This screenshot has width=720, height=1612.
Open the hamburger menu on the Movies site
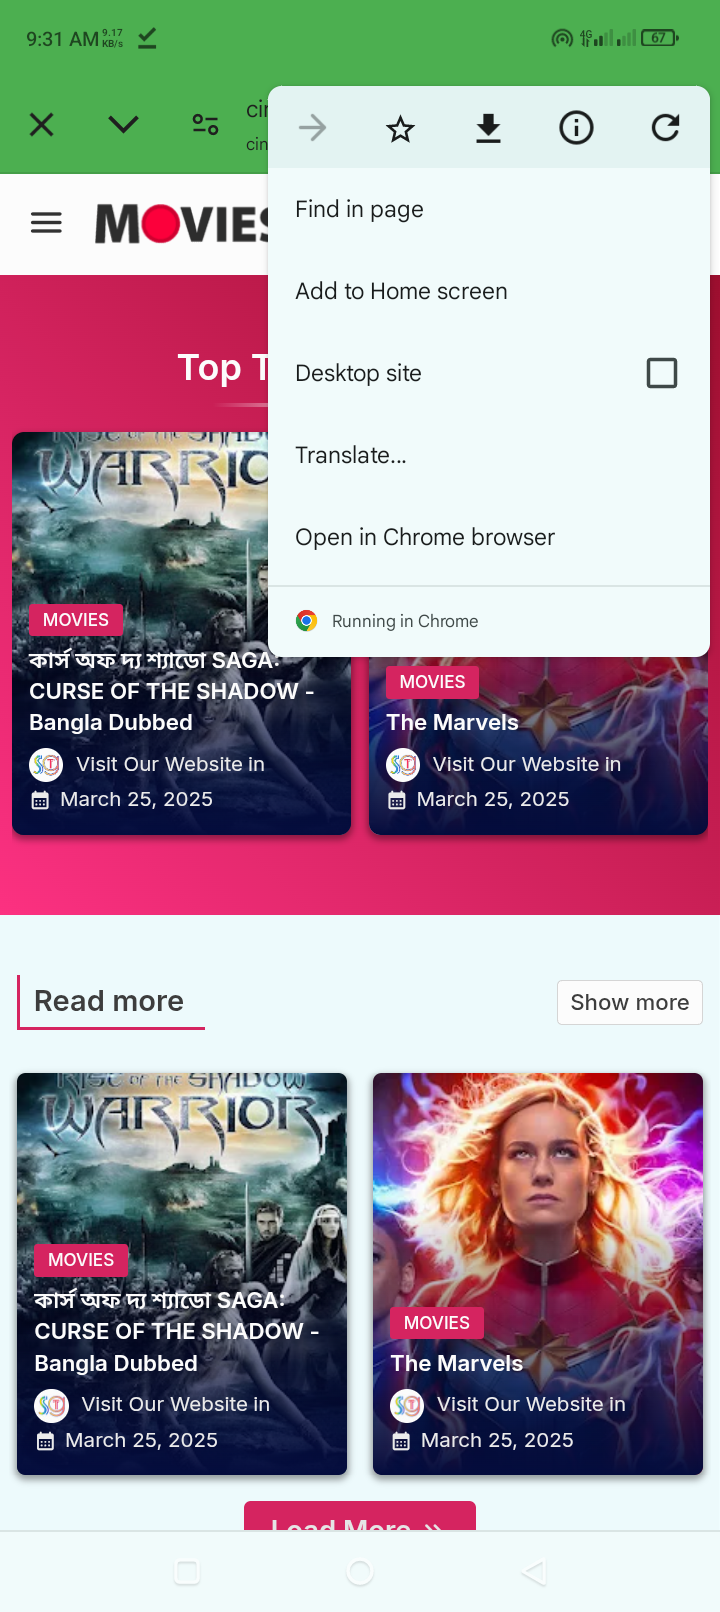point(46,222)
